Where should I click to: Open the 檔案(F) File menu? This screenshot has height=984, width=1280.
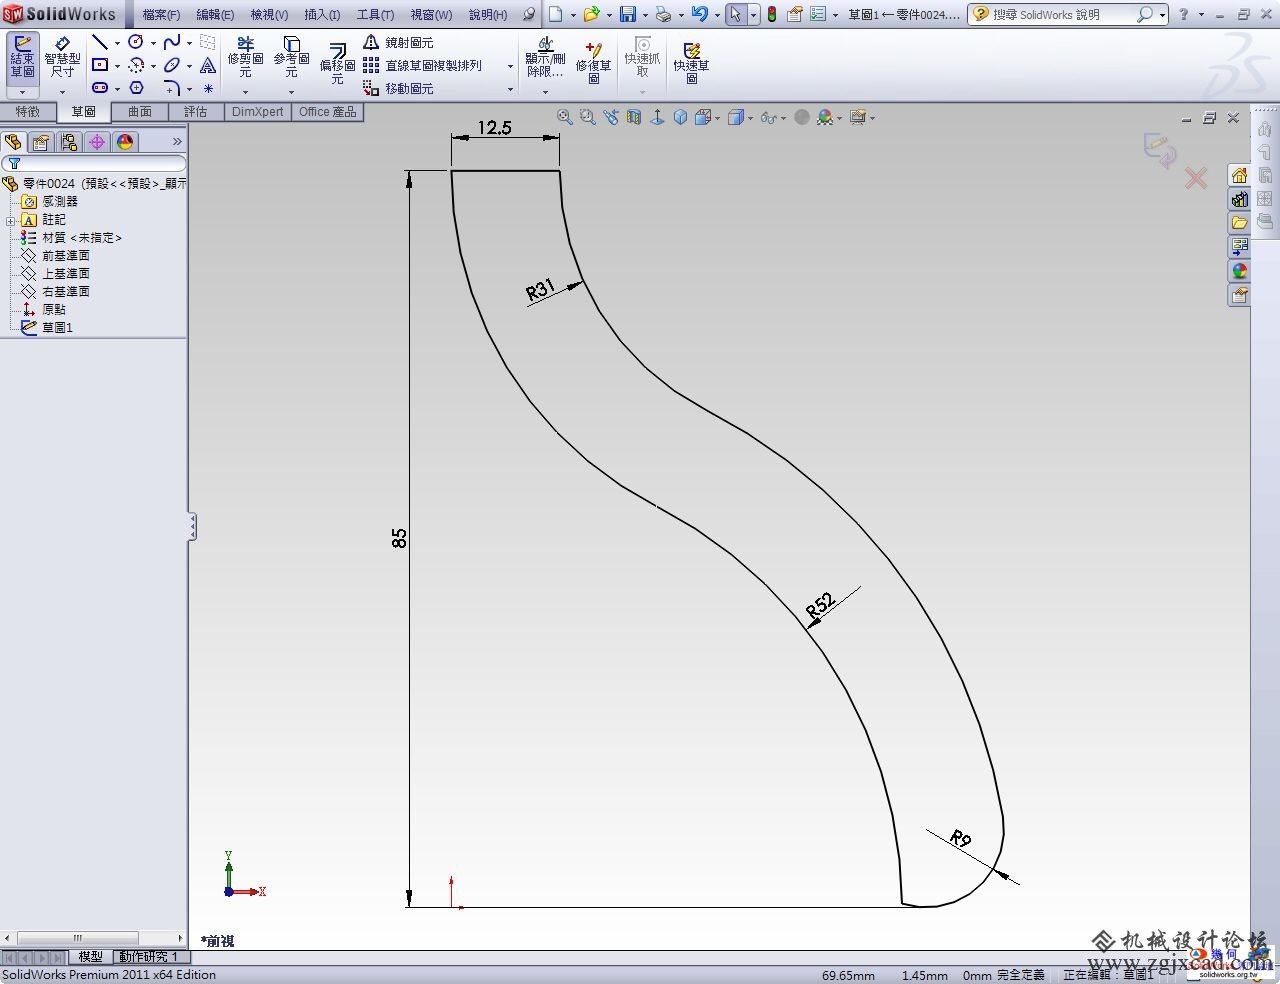tap(161, 15)
